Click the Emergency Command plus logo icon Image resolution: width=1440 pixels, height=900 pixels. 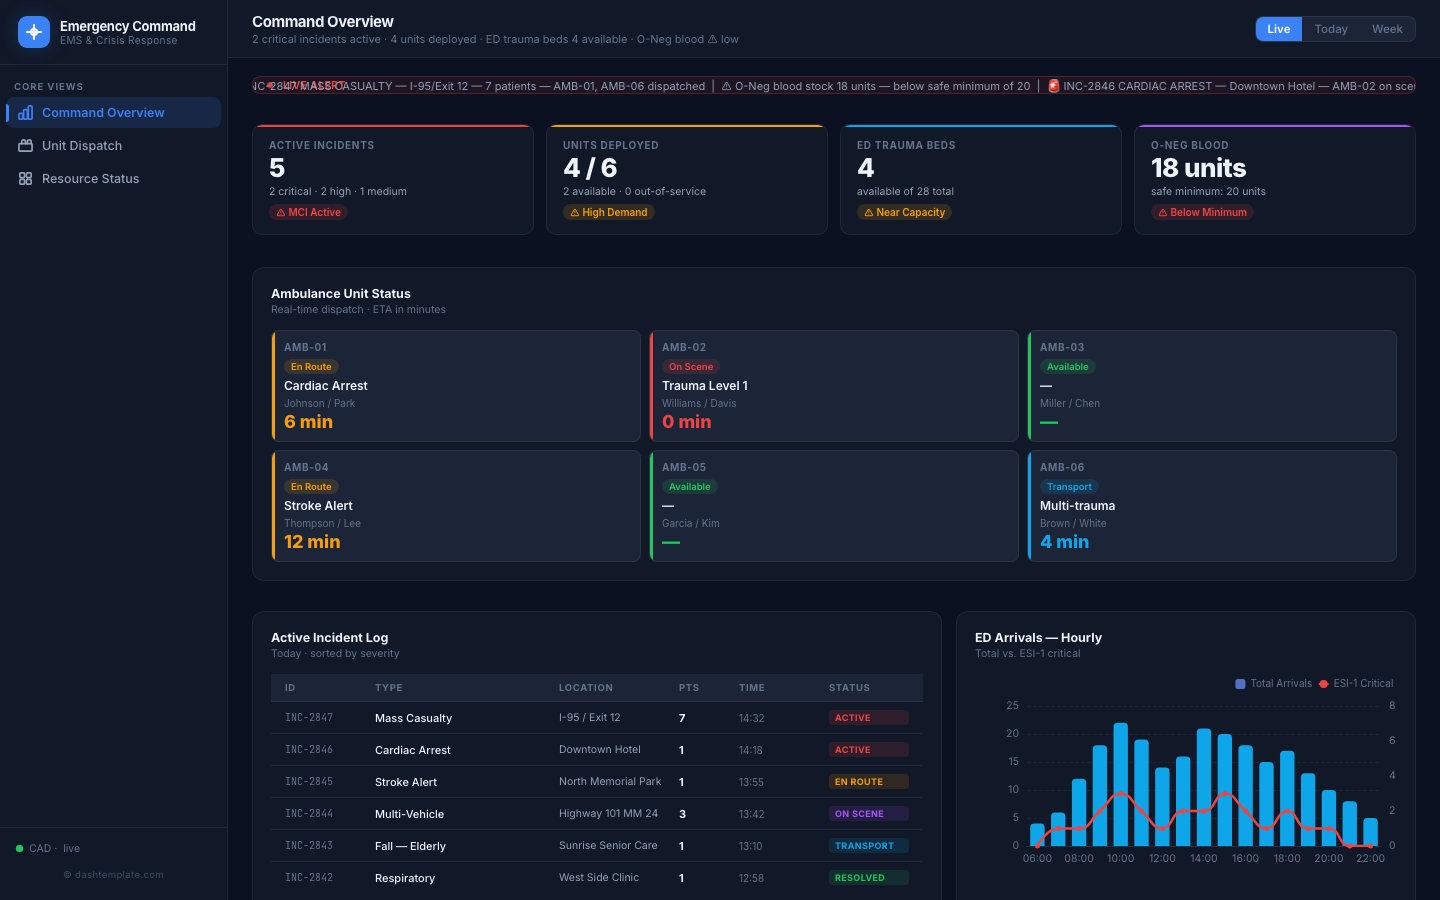[33, 32]
